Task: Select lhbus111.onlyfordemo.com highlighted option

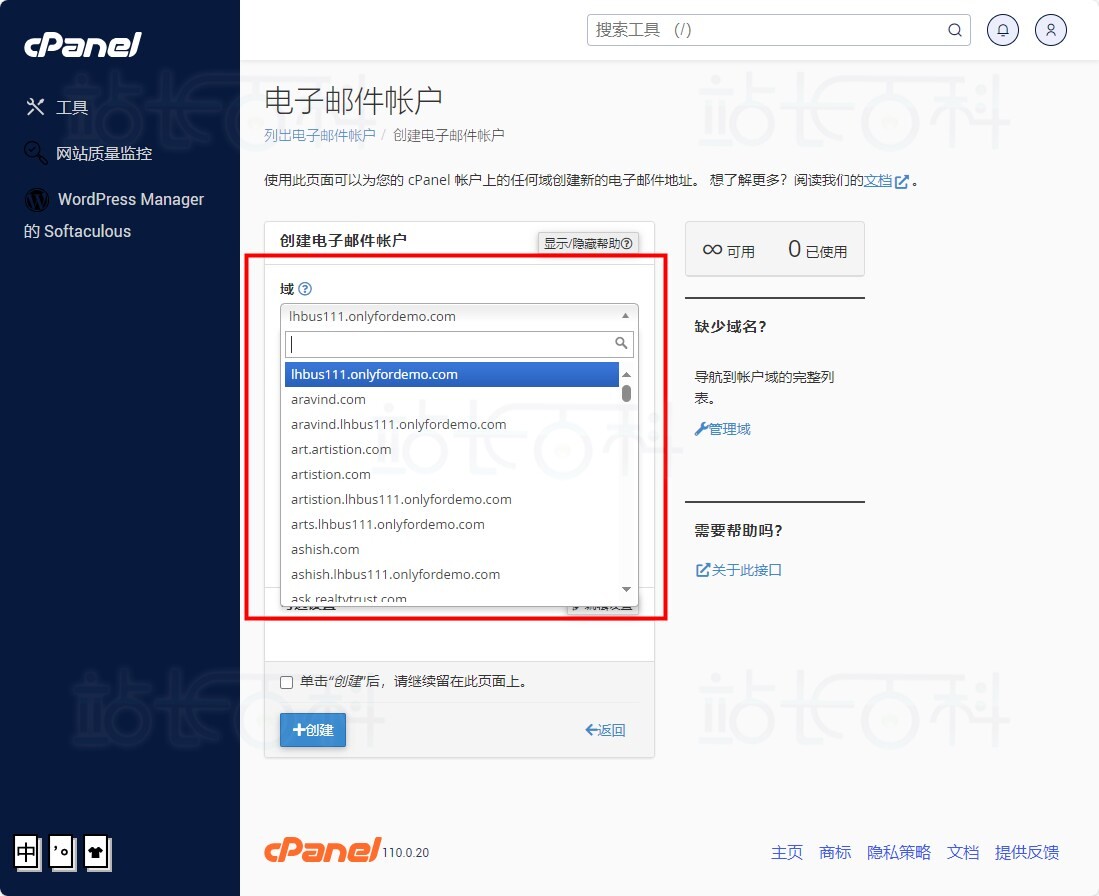Action: pyautogui.click(x=451, y=374)
